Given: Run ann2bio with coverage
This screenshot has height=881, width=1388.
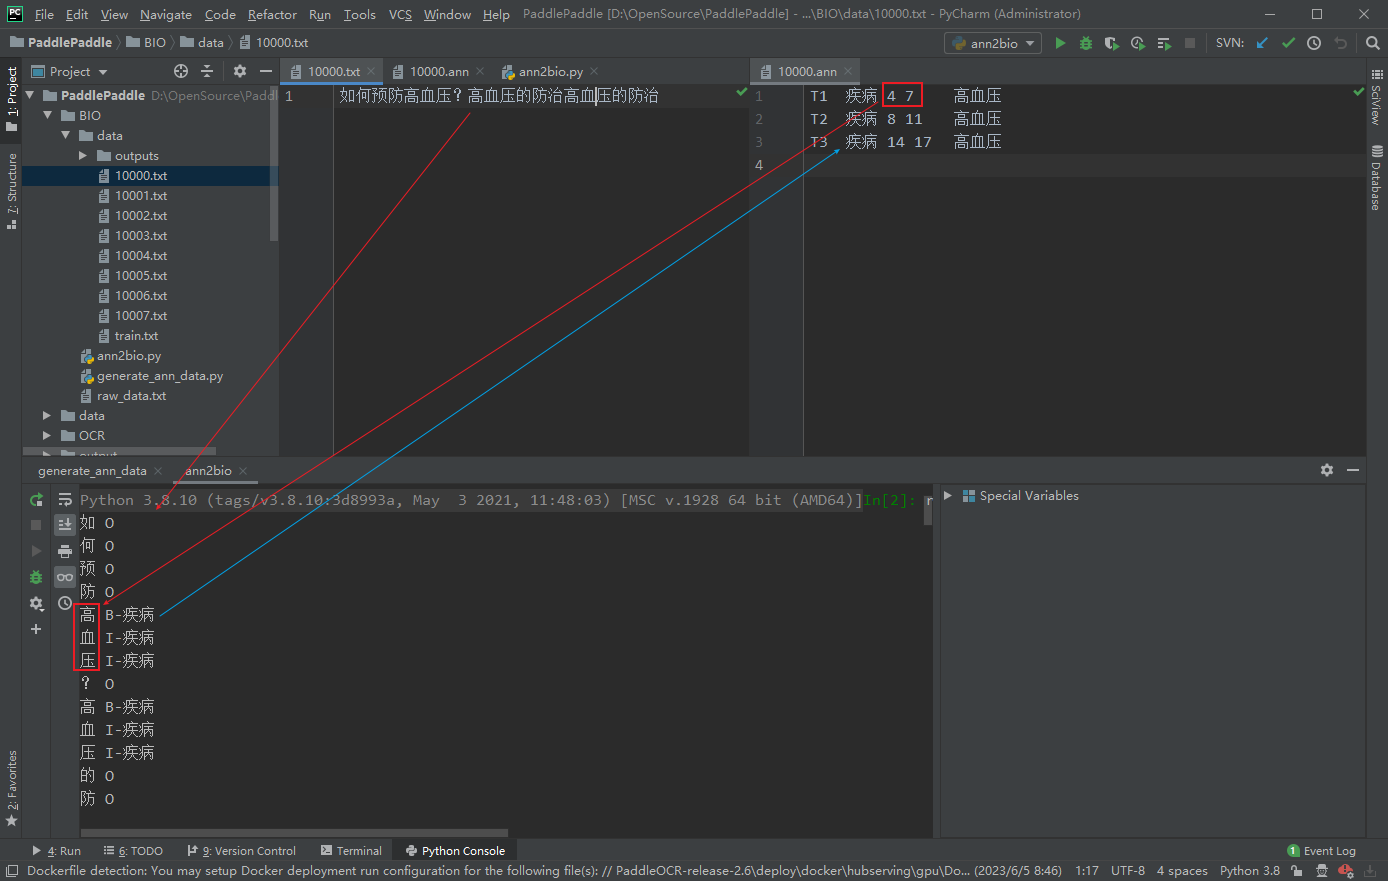Looking at the screenshot, I should [x=1112, y=43].
